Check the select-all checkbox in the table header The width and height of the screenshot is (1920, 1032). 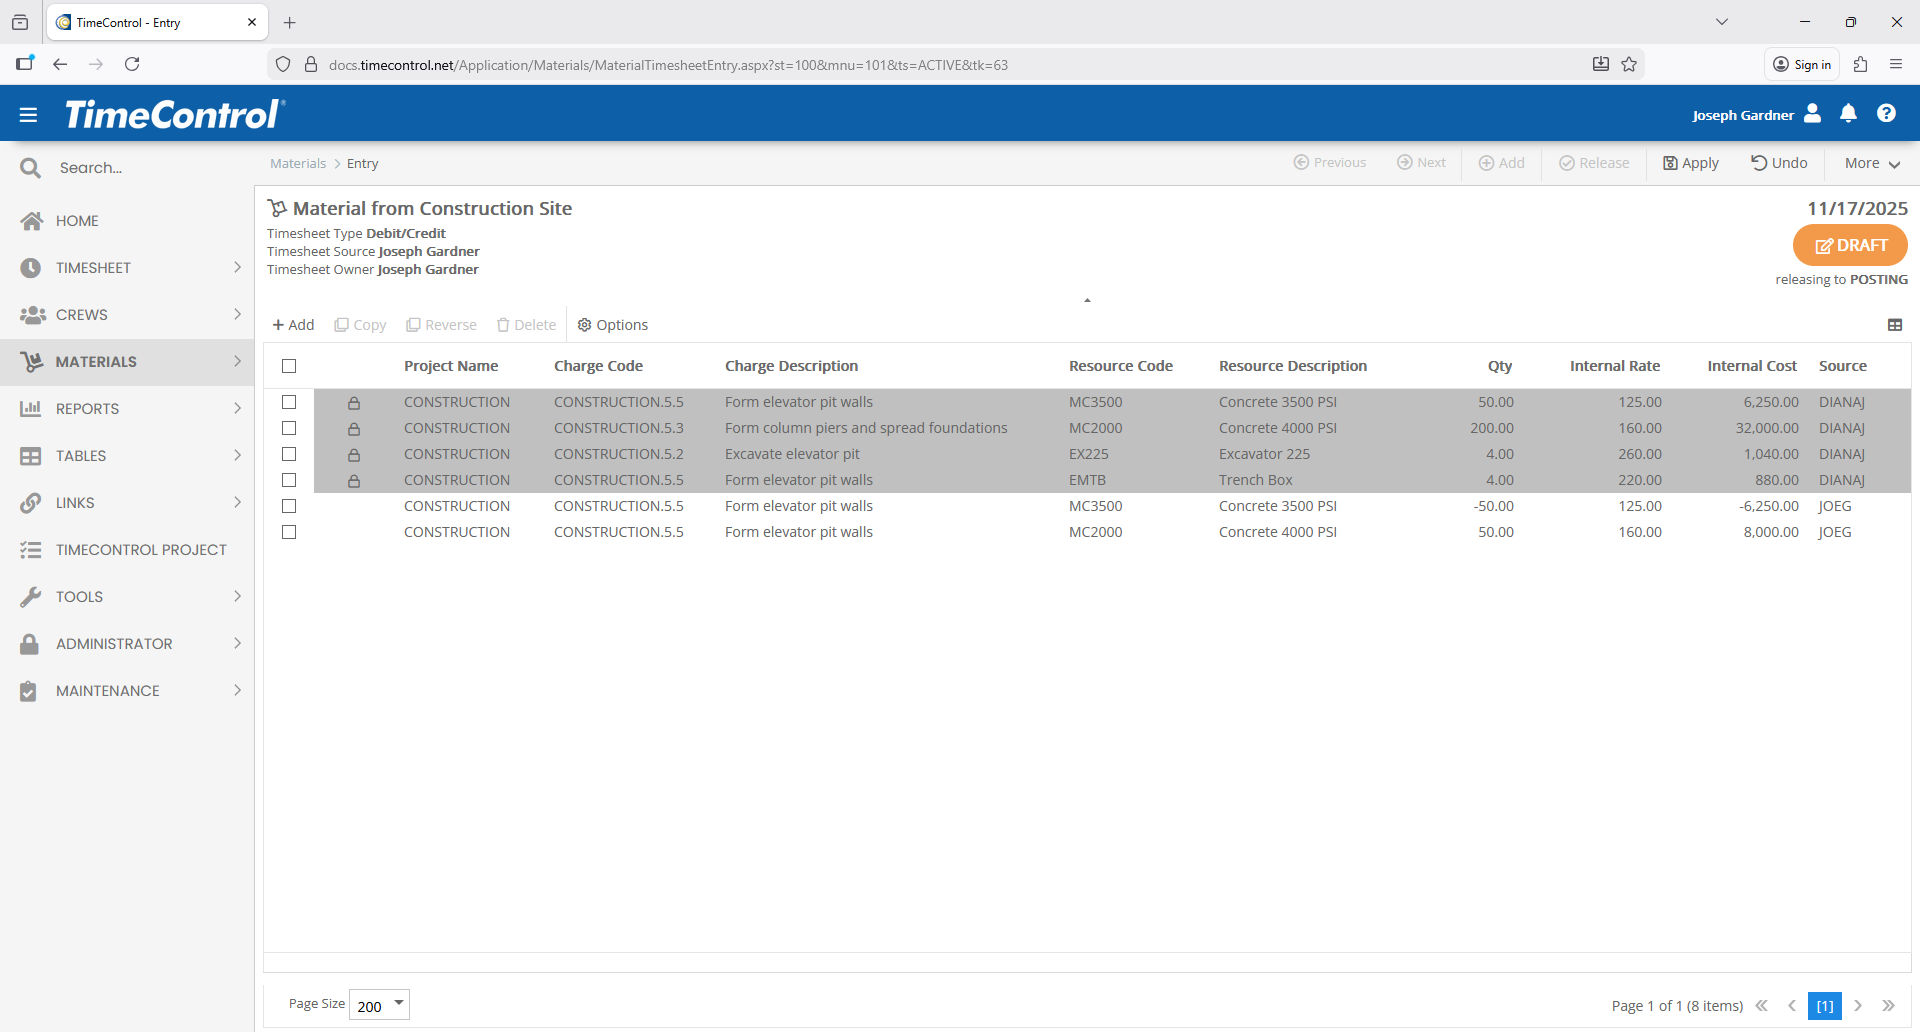(x=289, y=366)
